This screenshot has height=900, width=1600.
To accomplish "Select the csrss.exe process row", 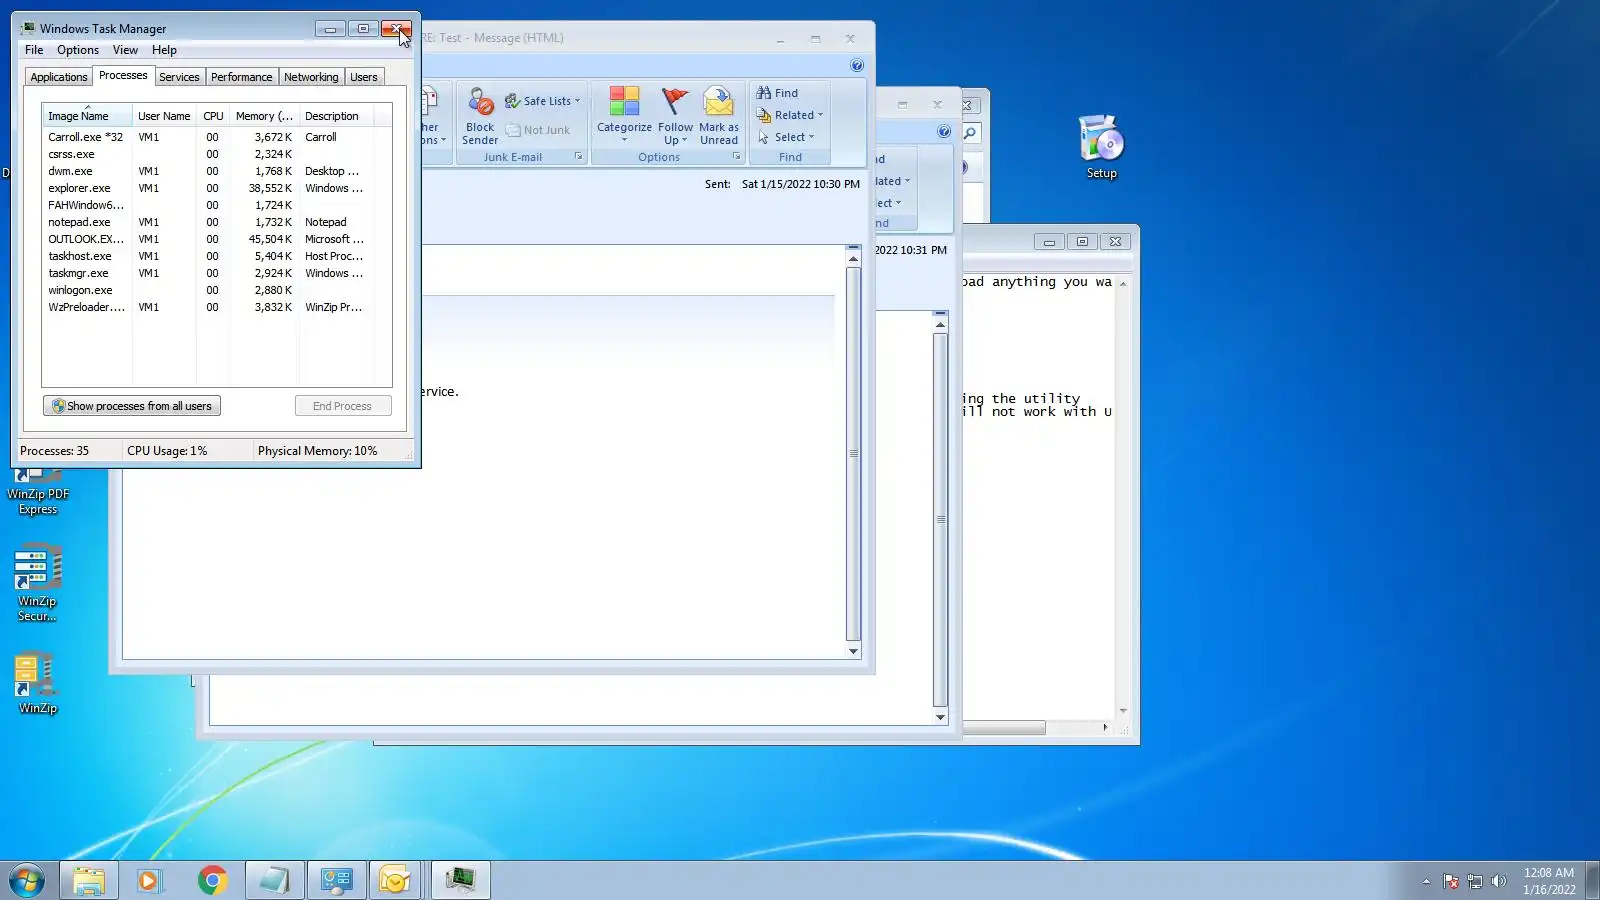I will (x=216, y=154).
